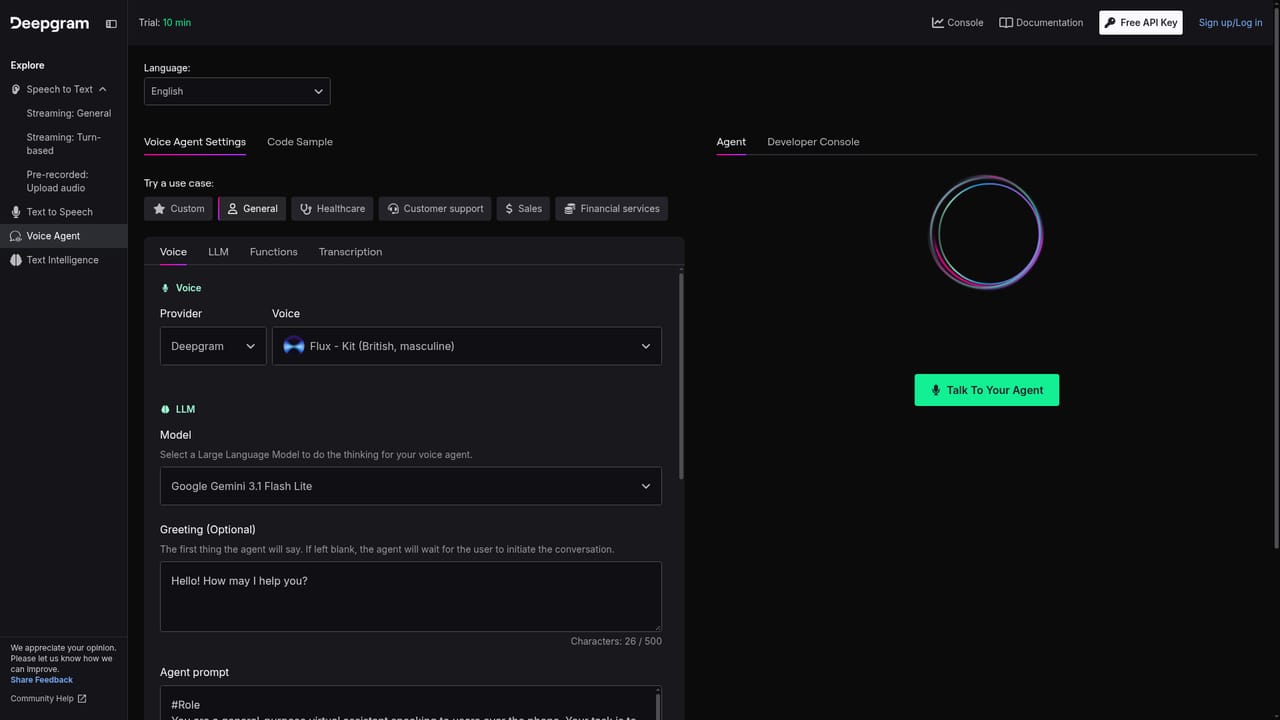Open the Sign up/Log in link
This screenshot has height=720, width=1280.
[1230, 22]
